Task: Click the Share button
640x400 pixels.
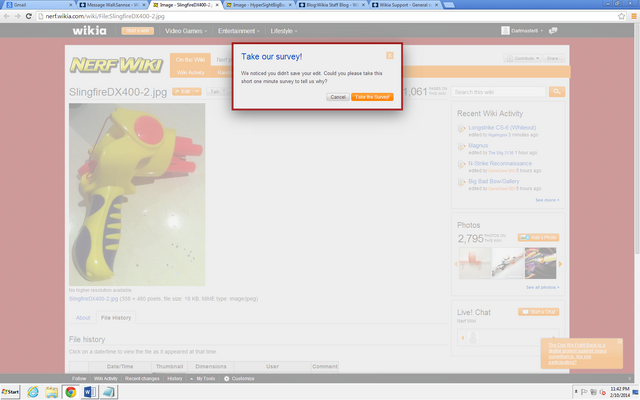Action: 554,58
